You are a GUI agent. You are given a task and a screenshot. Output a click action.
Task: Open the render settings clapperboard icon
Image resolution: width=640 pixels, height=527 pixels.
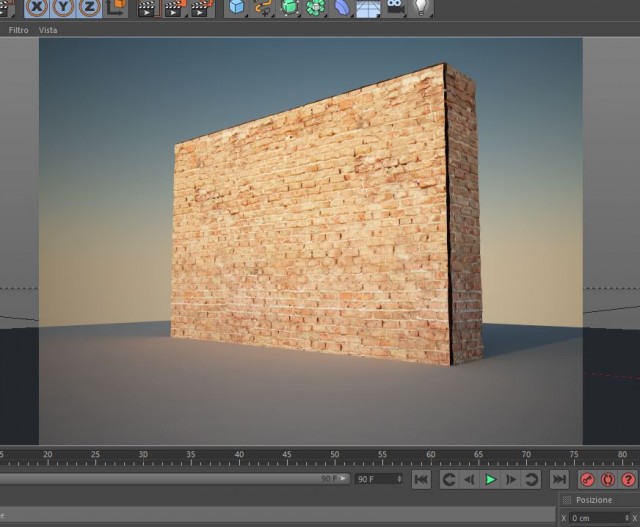pos(202,8)
